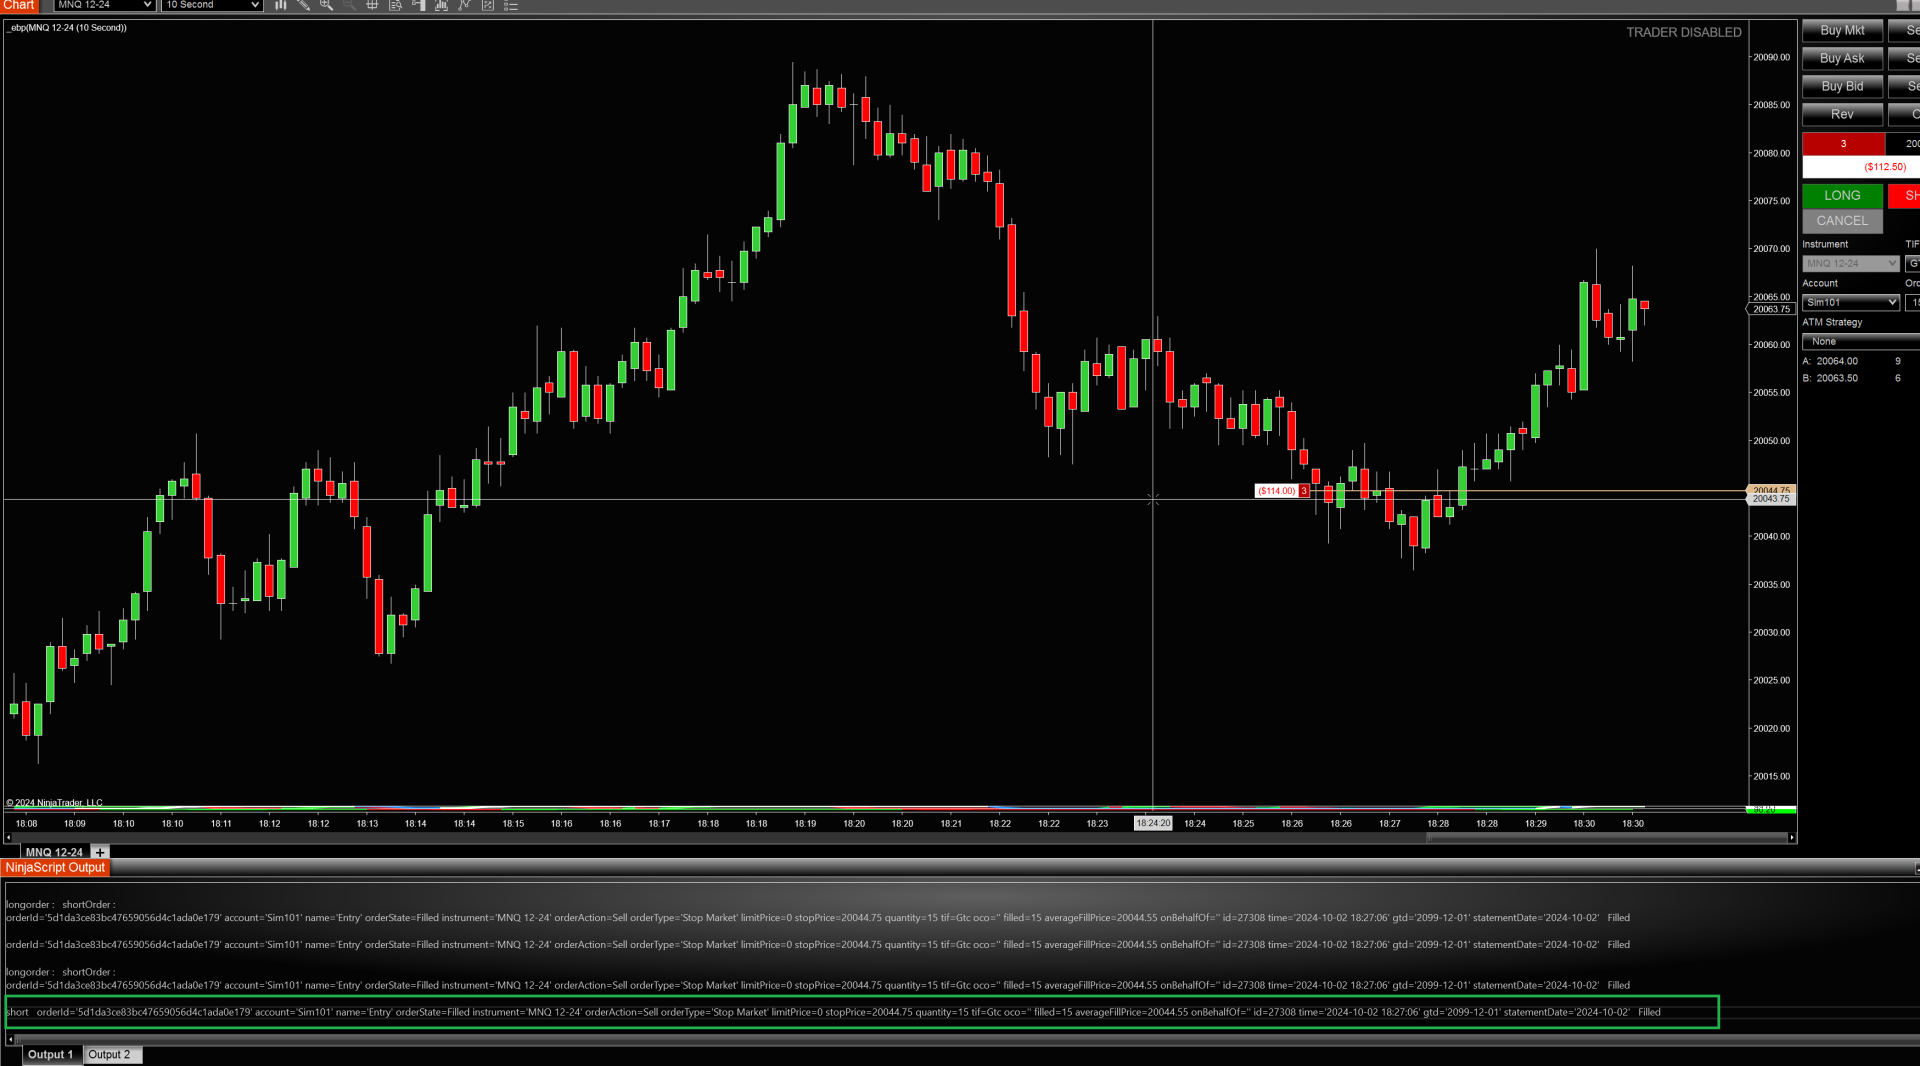1920x1066 pixels.
Task: Open the MNQ 12-24 instrument selector
Action: [104, 5]
